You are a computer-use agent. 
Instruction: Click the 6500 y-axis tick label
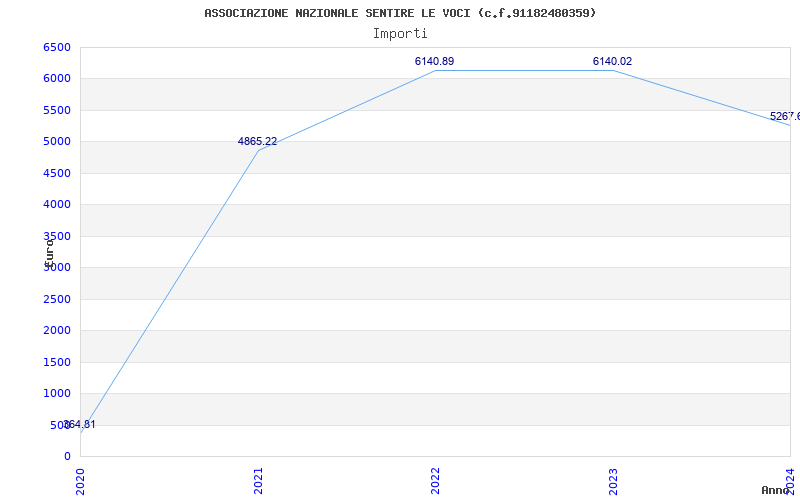coord(57,47)
